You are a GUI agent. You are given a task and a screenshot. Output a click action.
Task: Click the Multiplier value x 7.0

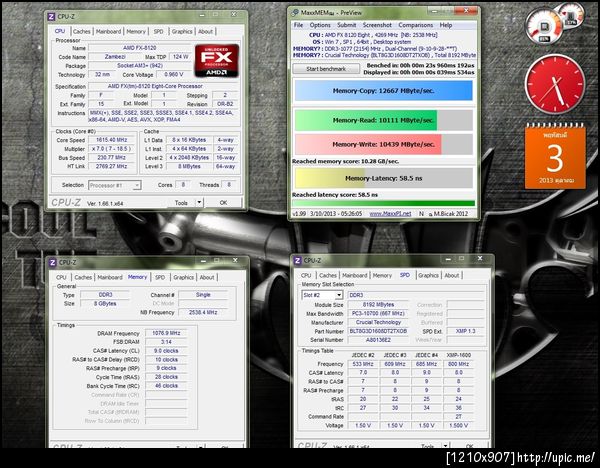click(x=111, y=149)
